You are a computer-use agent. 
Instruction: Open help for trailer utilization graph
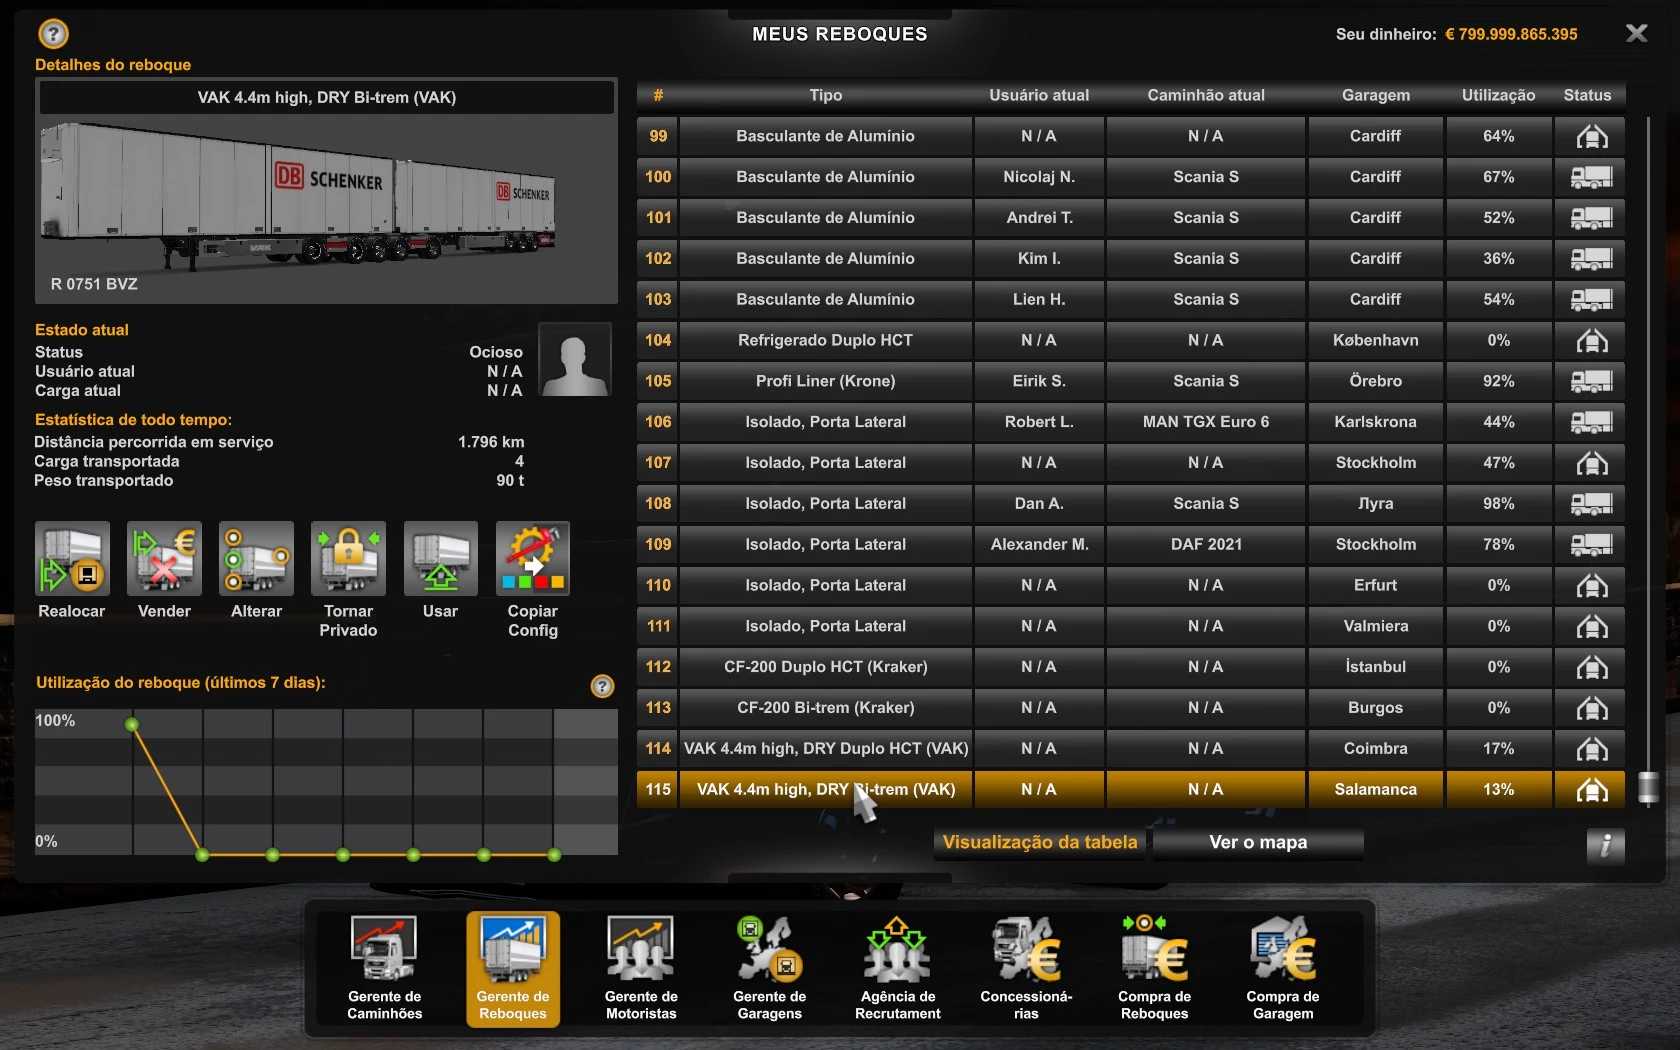[602, 686]
